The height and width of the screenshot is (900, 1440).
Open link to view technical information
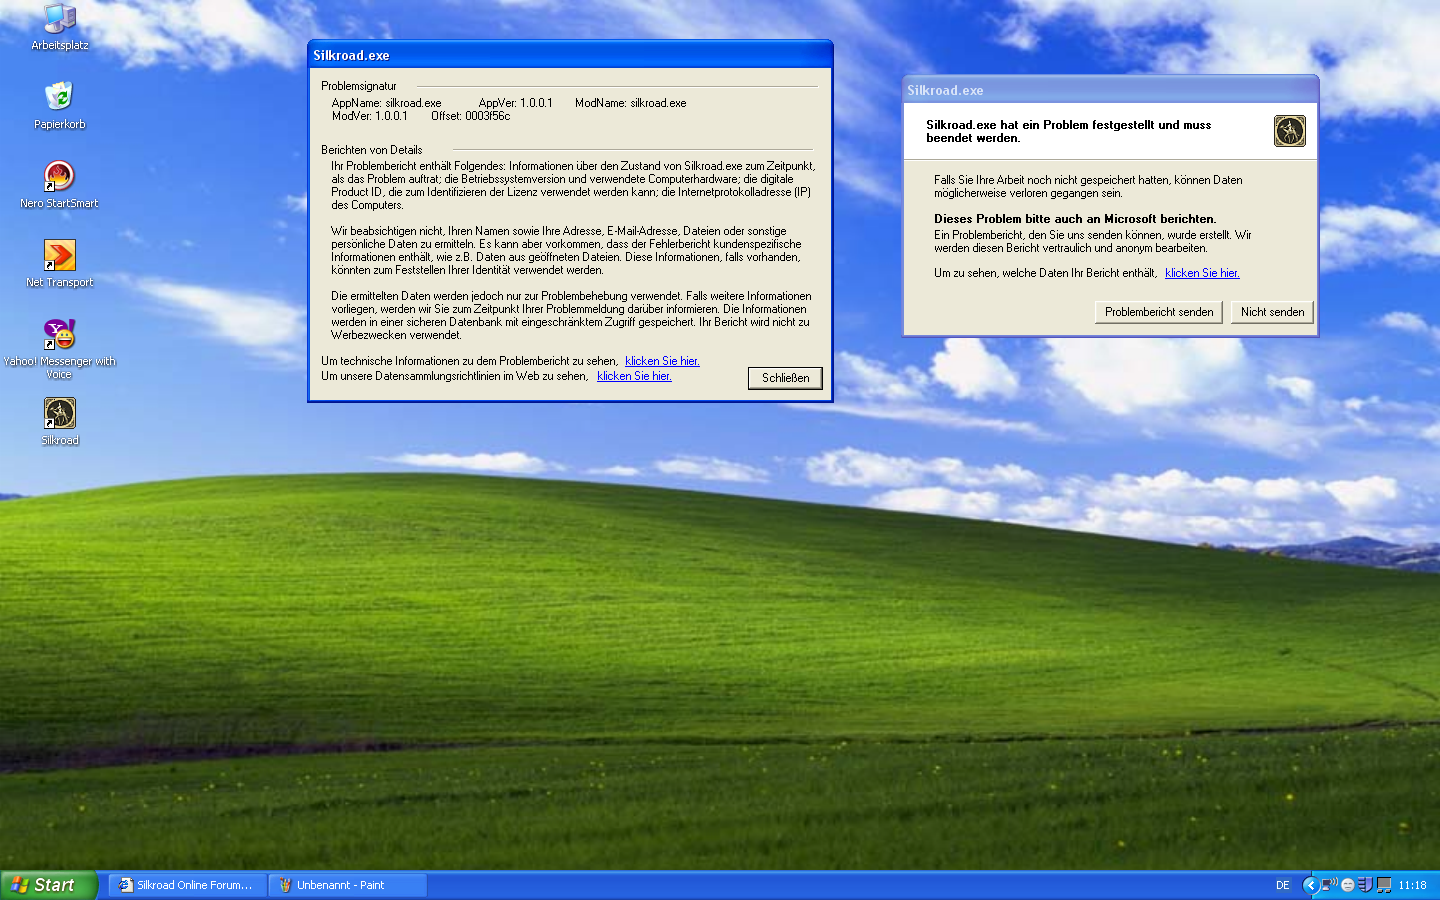pyautogui.click(x=662, y=361)
